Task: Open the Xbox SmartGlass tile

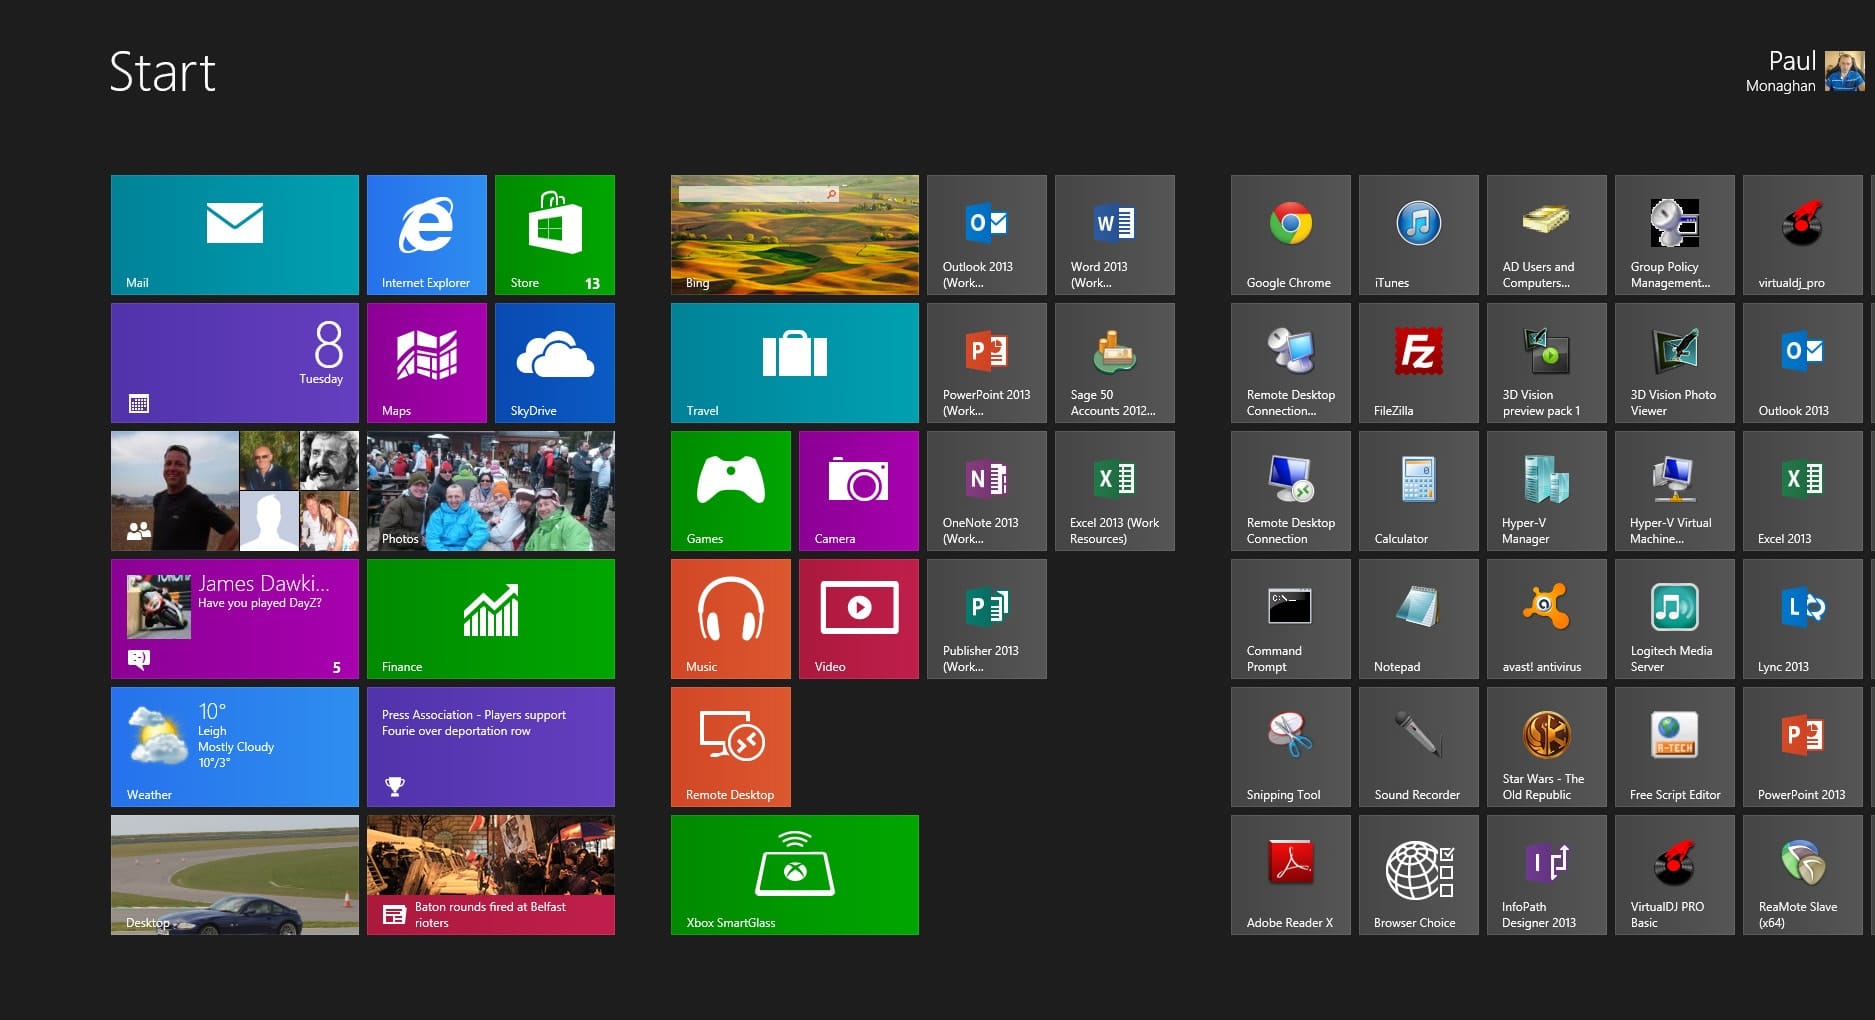Action: 795,875
